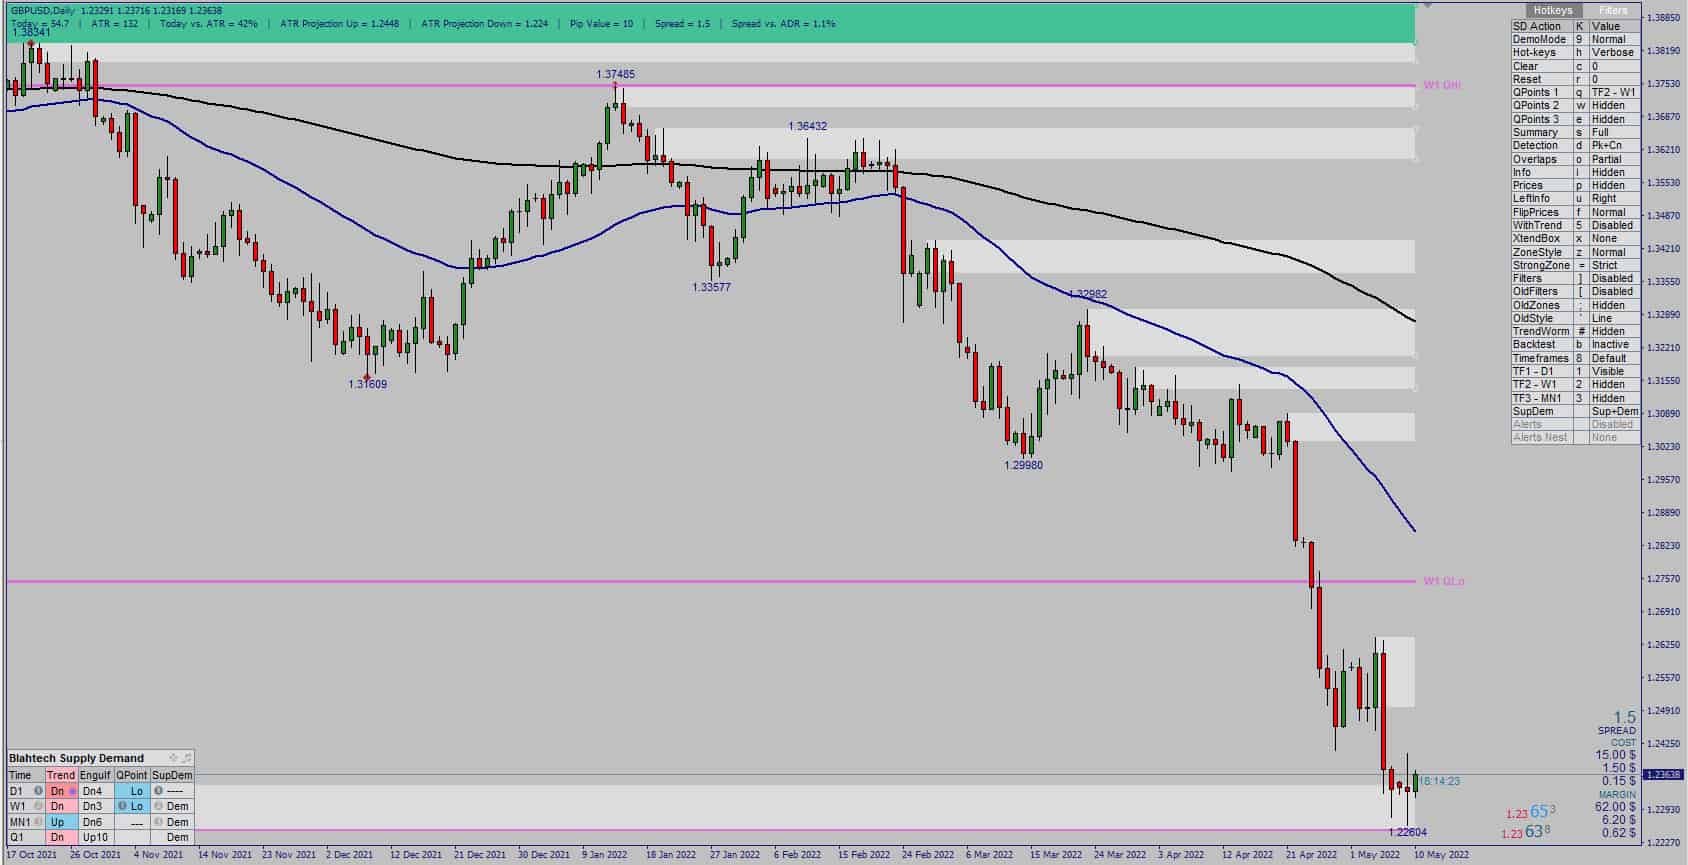Click the cross-arrows icon in Blahtech Supply Demand header

pyautogui.click(x=173, y=758)
